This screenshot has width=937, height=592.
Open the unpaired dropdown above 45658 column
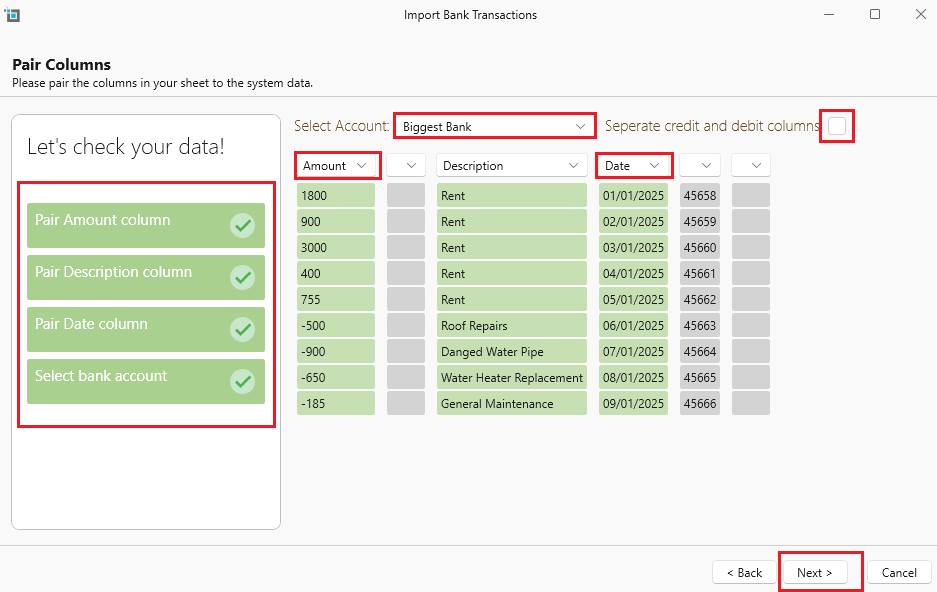[700, 166]
